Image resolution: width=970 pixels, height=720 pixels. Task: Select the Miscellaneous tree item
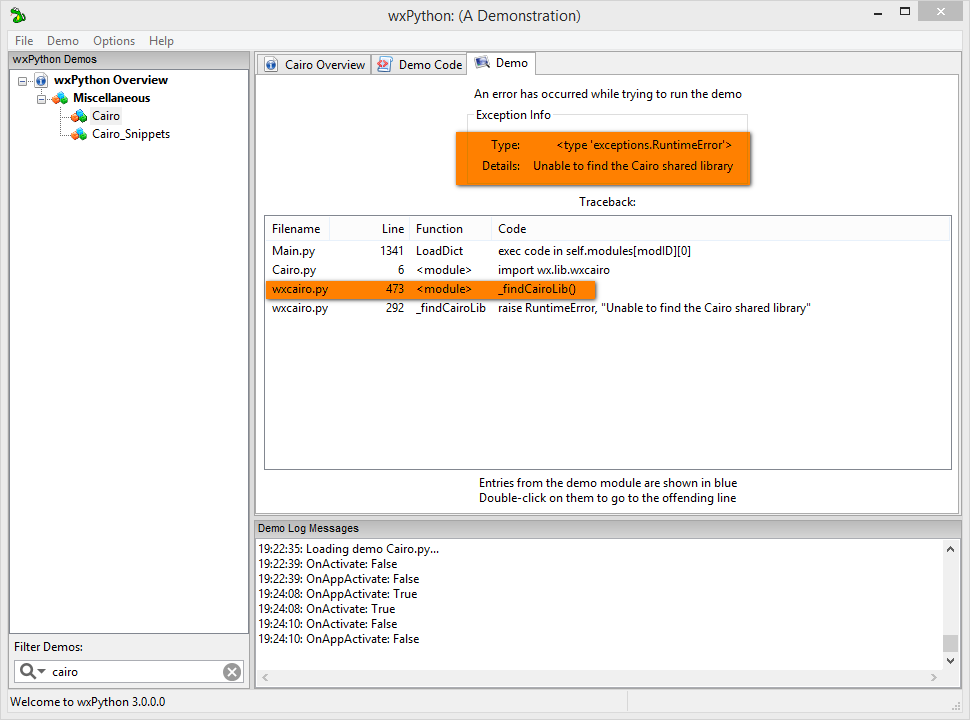[111, 98]
